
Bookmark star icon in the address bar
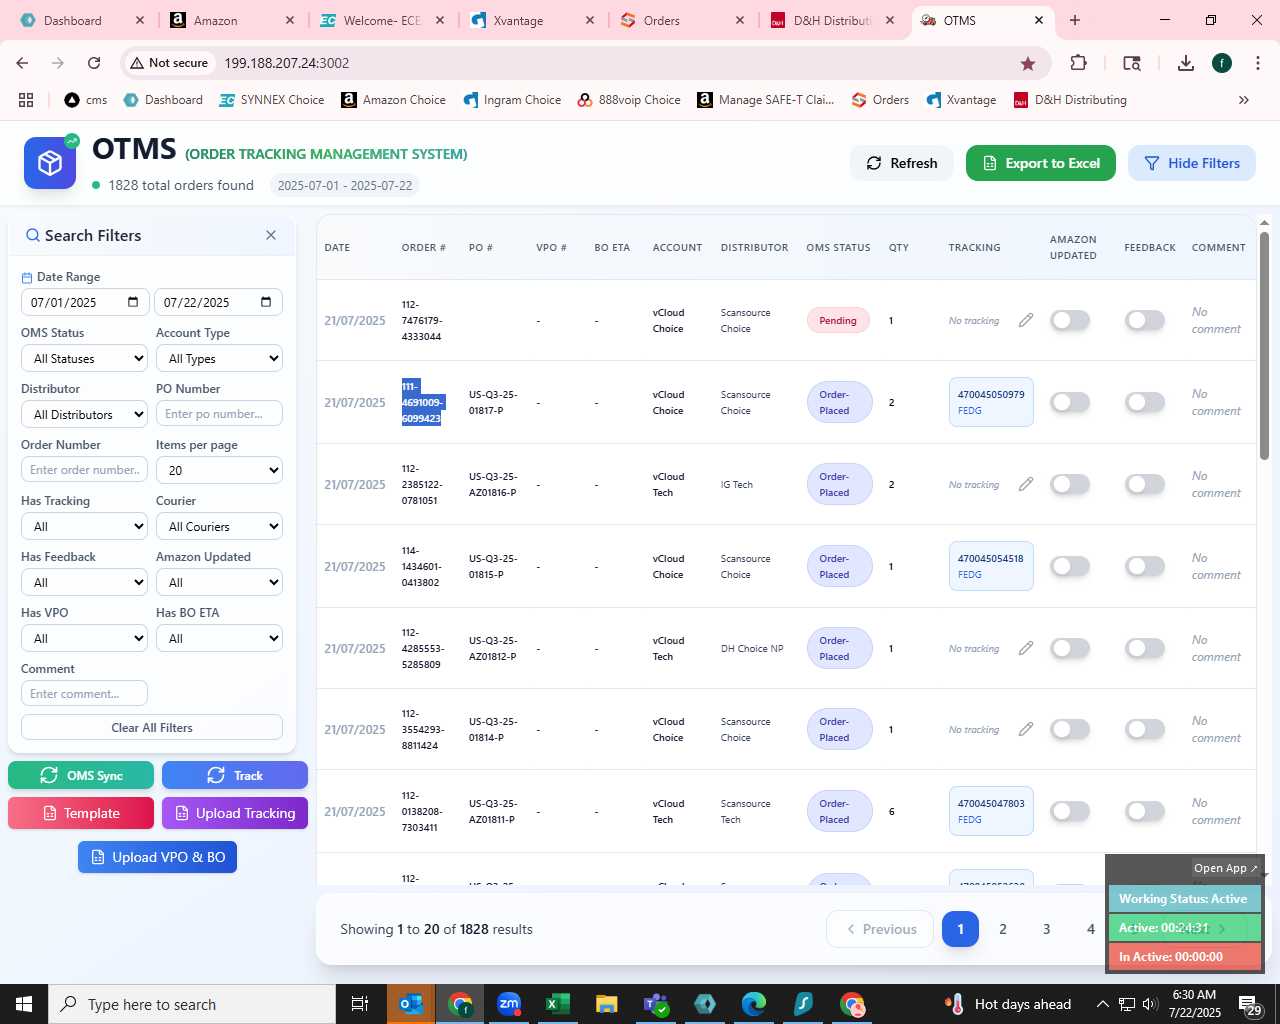[x=1028, y=63]
